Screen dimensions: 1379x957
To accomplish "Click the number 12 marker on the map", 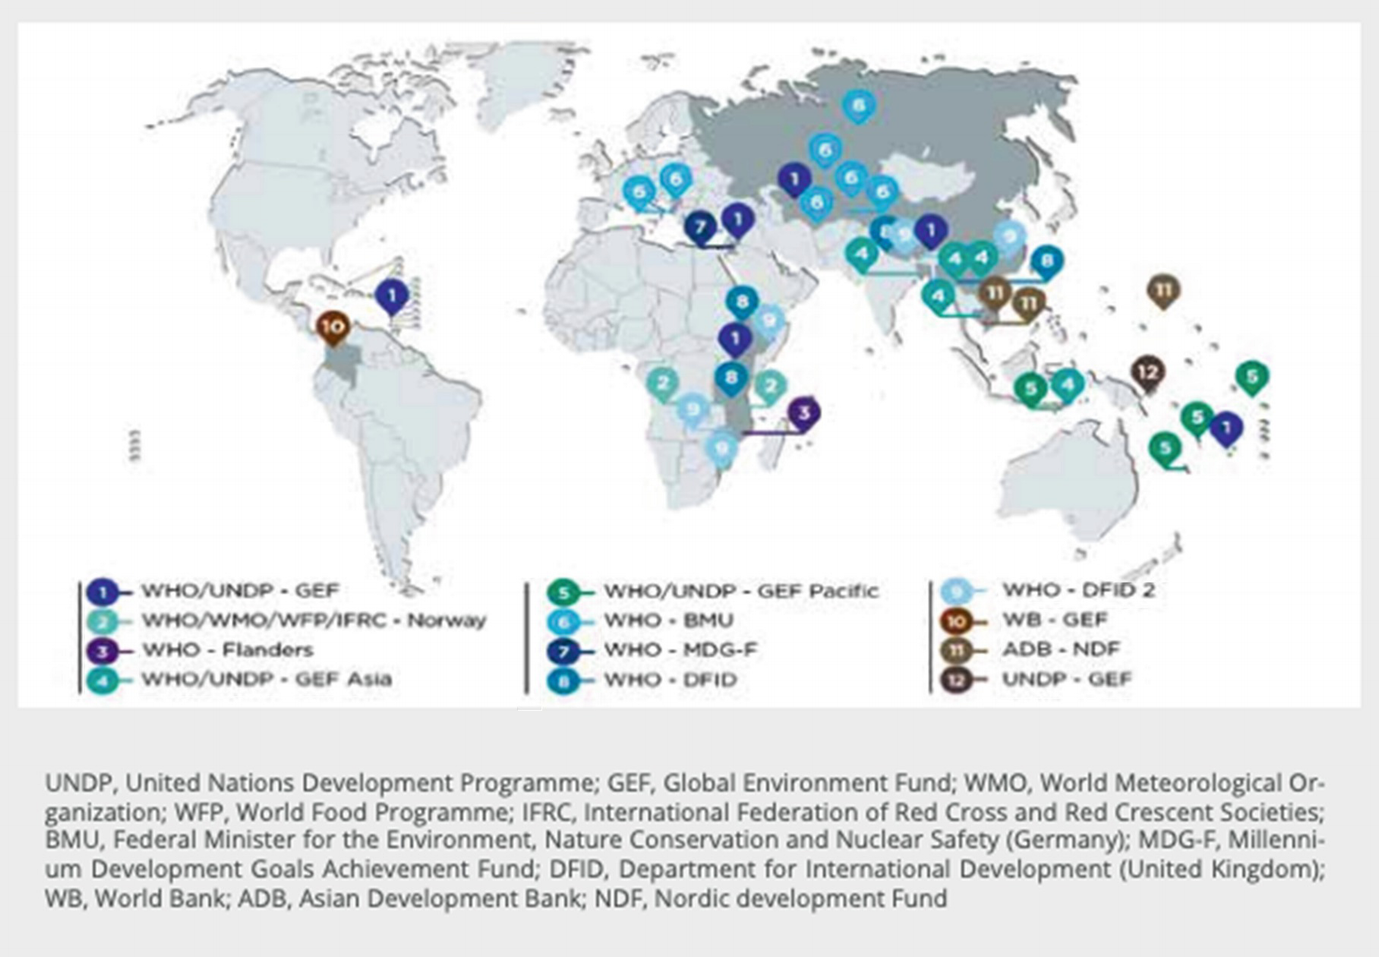I will coord(1148,373).
